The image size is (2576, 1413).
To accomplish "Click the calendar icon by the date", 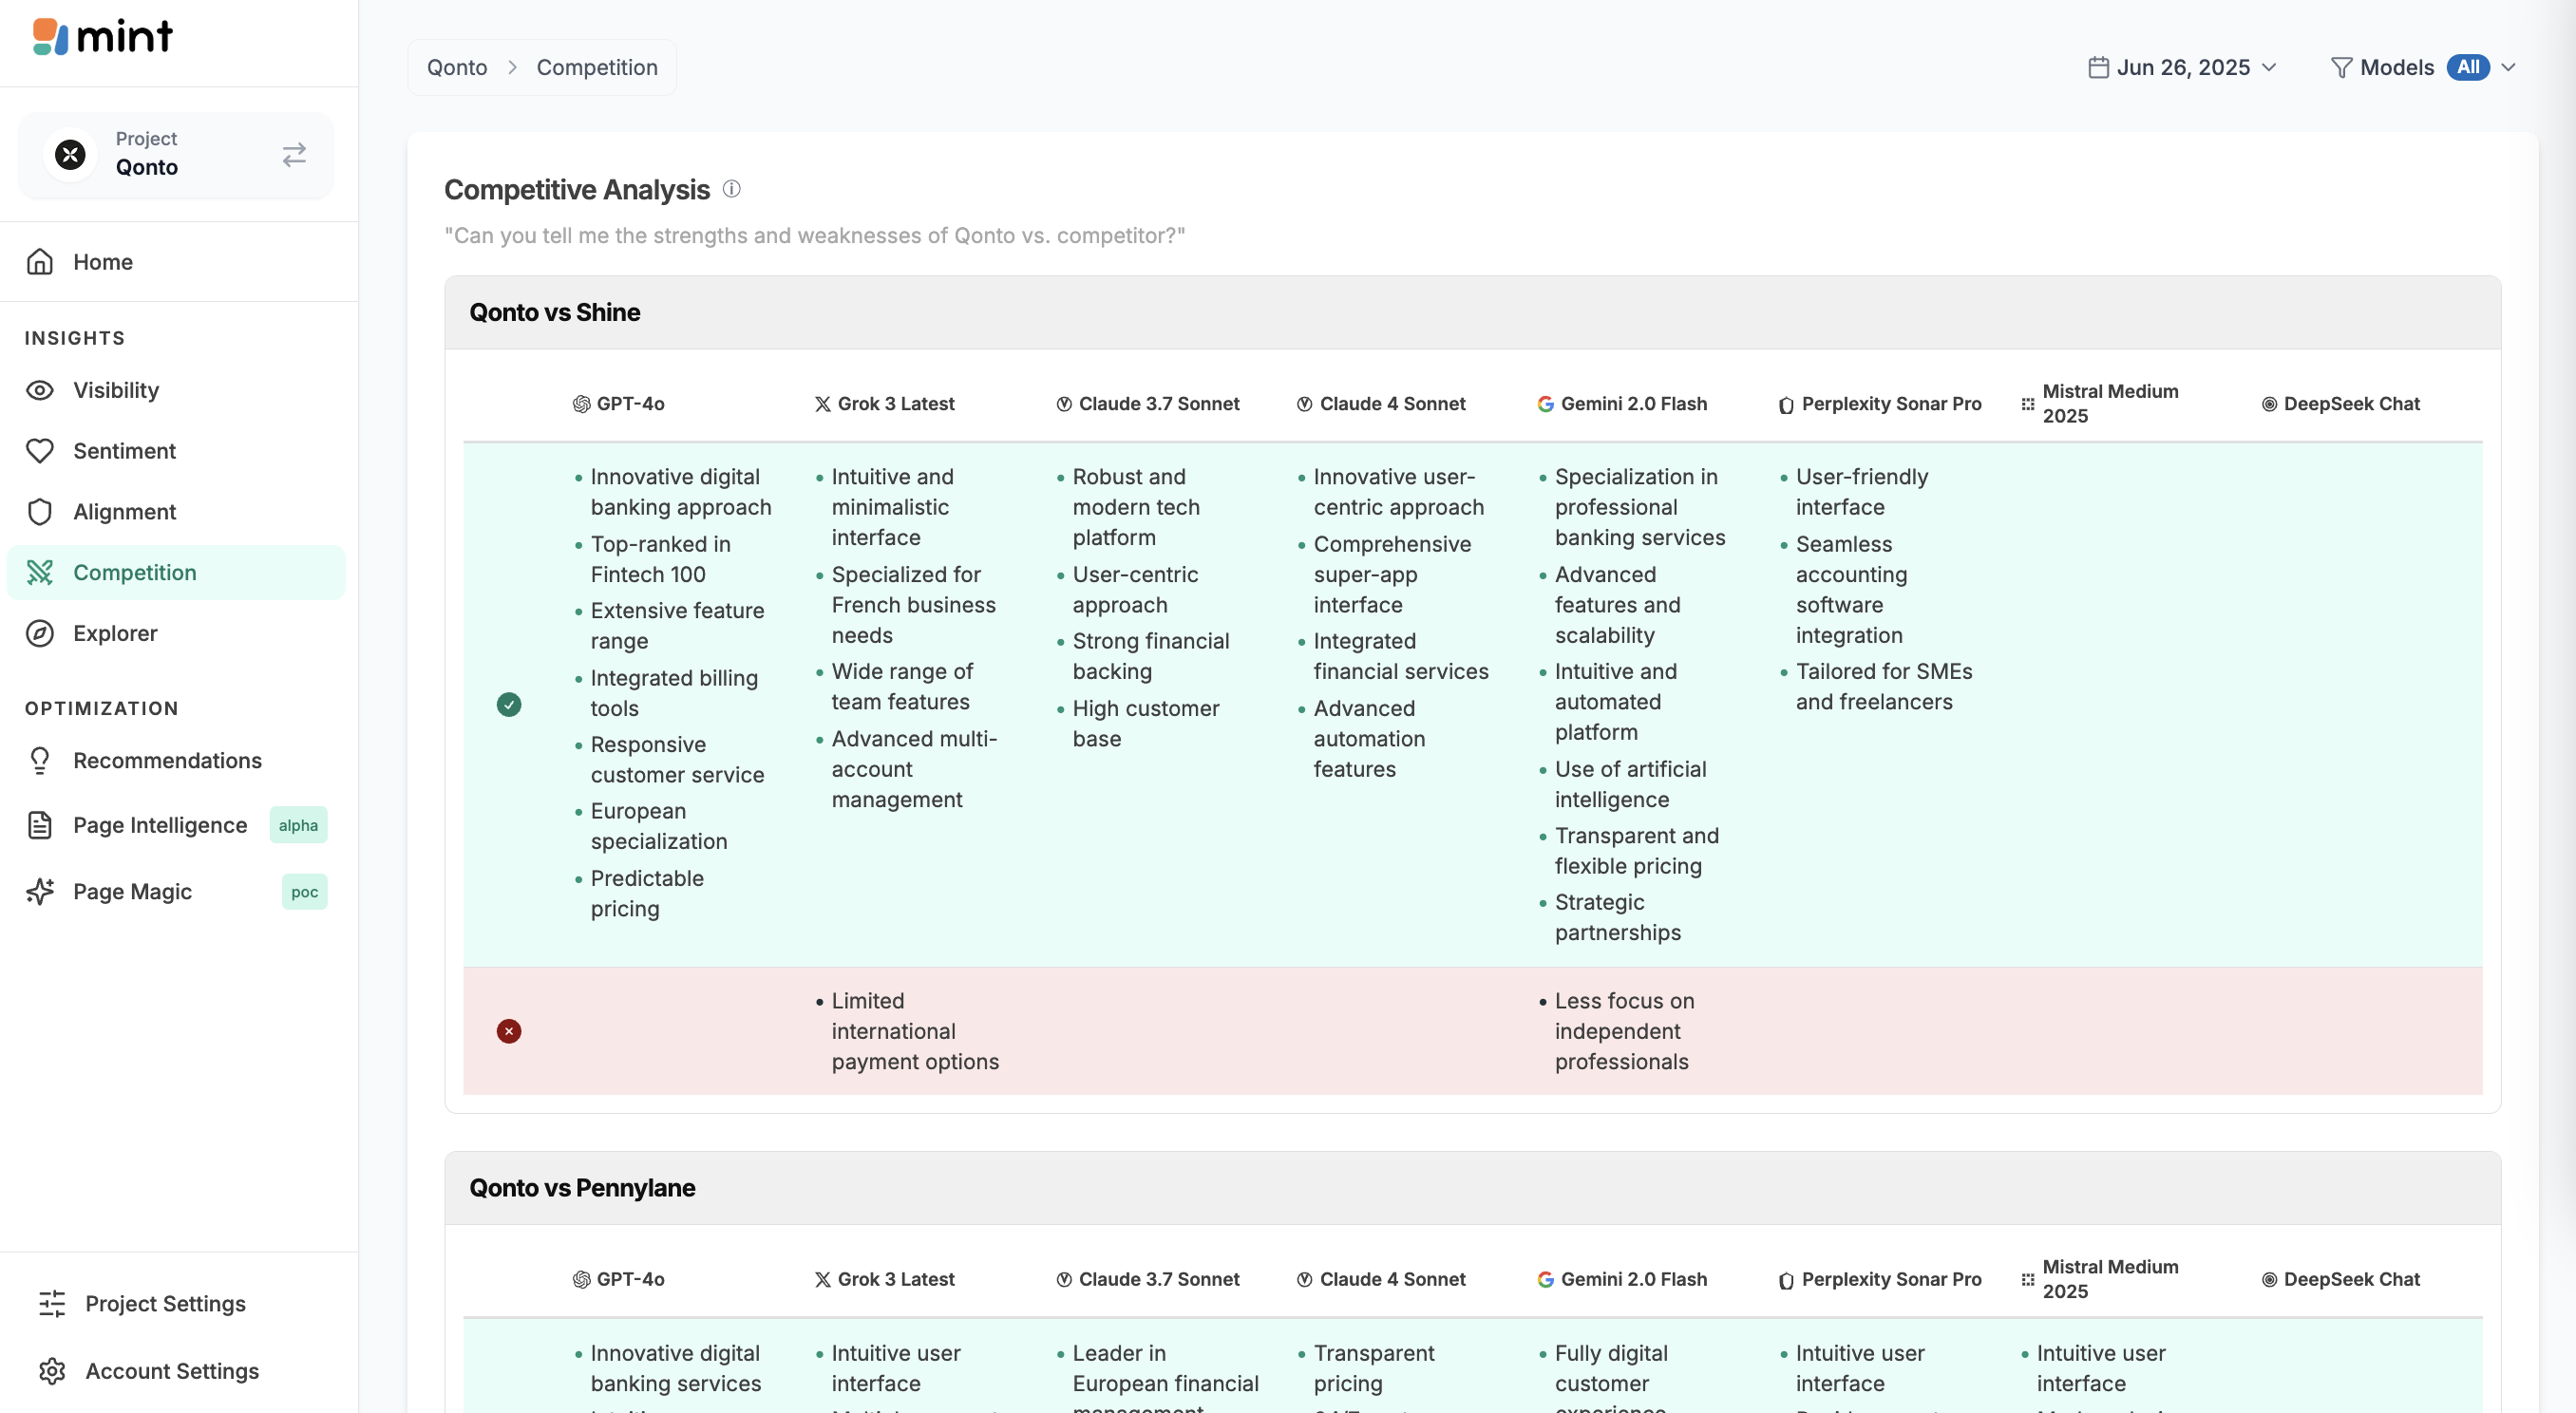I will click(2098, 67).
